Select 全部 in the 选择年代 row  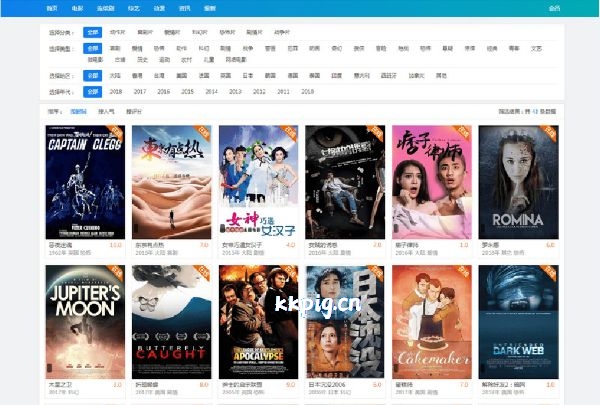click(x=93, y=91)
